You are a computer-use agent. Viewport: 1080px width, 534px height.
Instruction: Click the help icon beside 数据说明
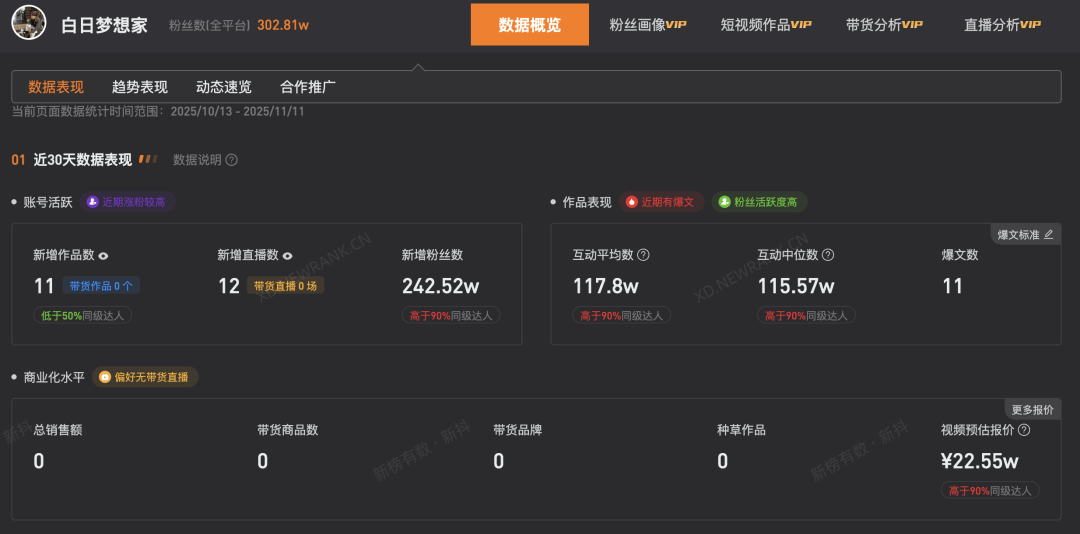pos(231,160)
